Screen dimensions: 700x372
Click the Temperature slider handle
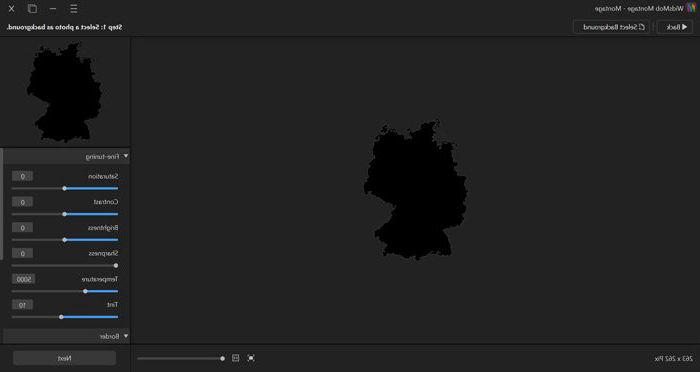85,291
